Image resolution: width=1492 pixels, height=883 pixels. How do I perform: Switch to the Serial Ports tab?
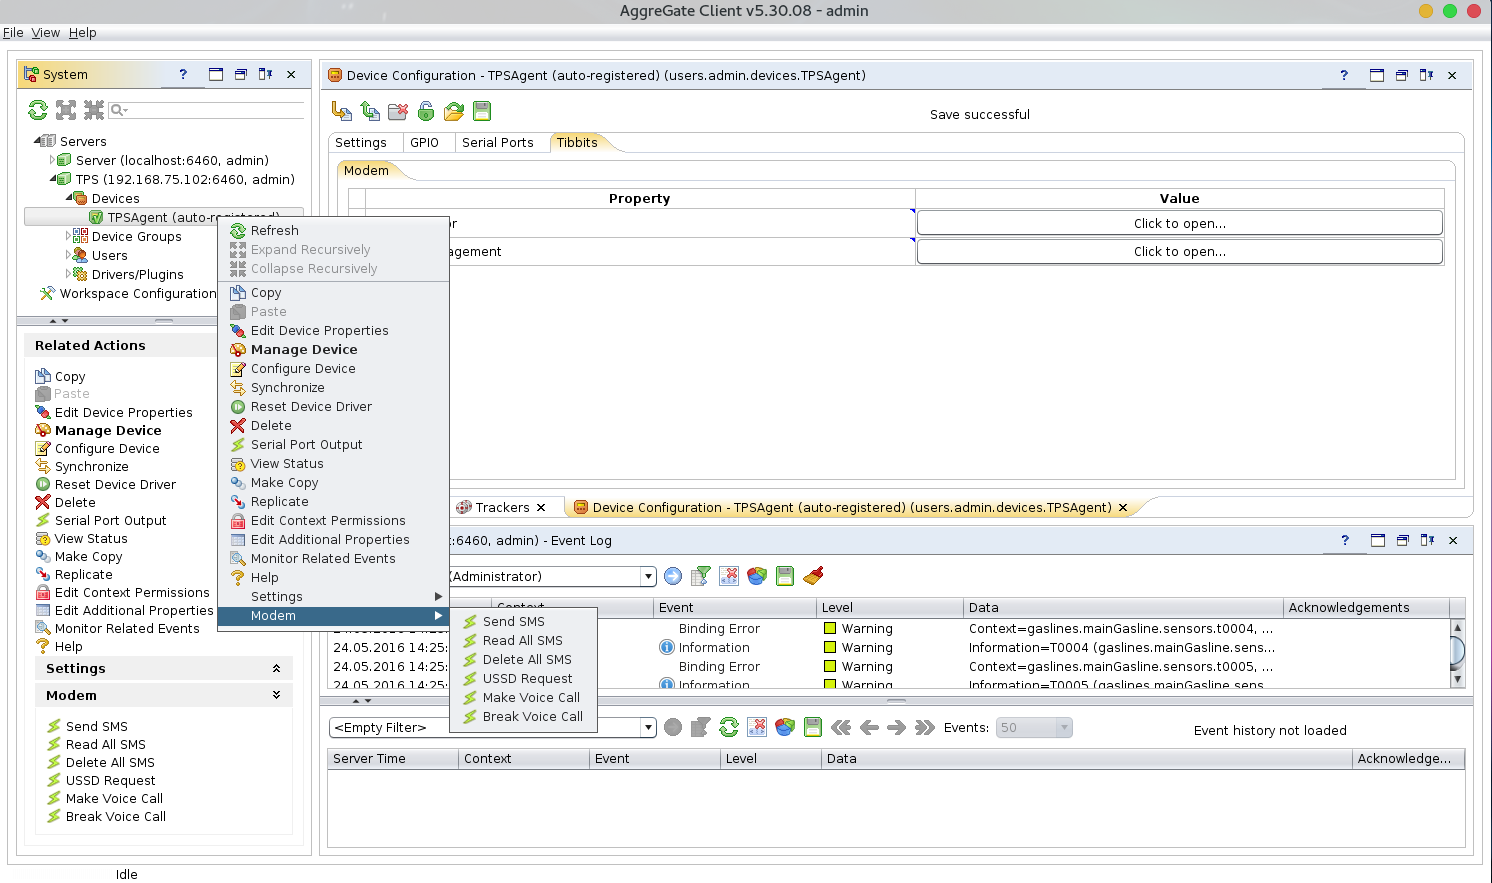coord(497,142)
